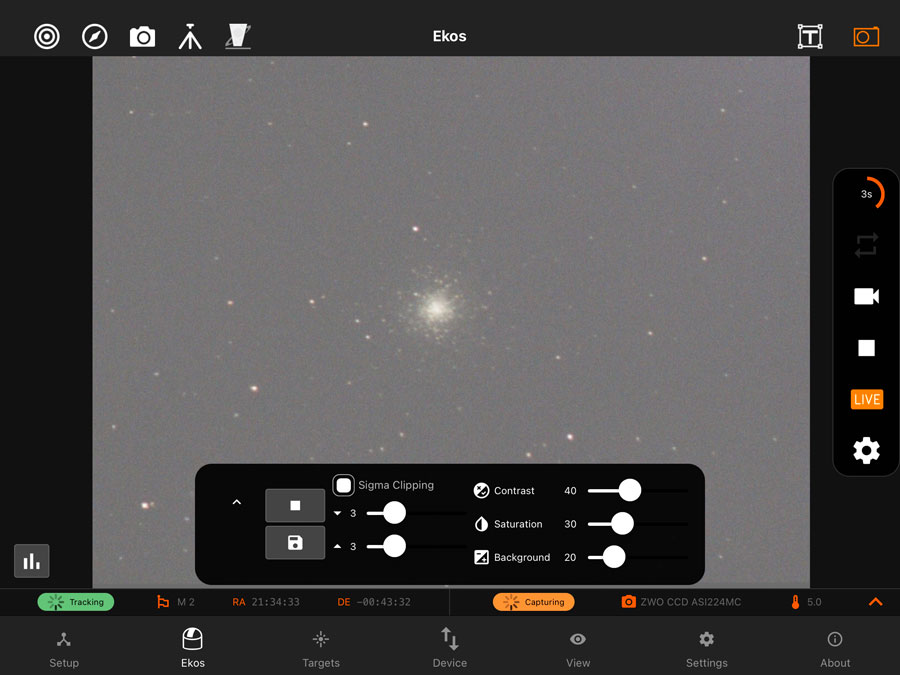Collapse the live stacking panel chevron
Screen dimensions: 900x675
pos(236,502)
